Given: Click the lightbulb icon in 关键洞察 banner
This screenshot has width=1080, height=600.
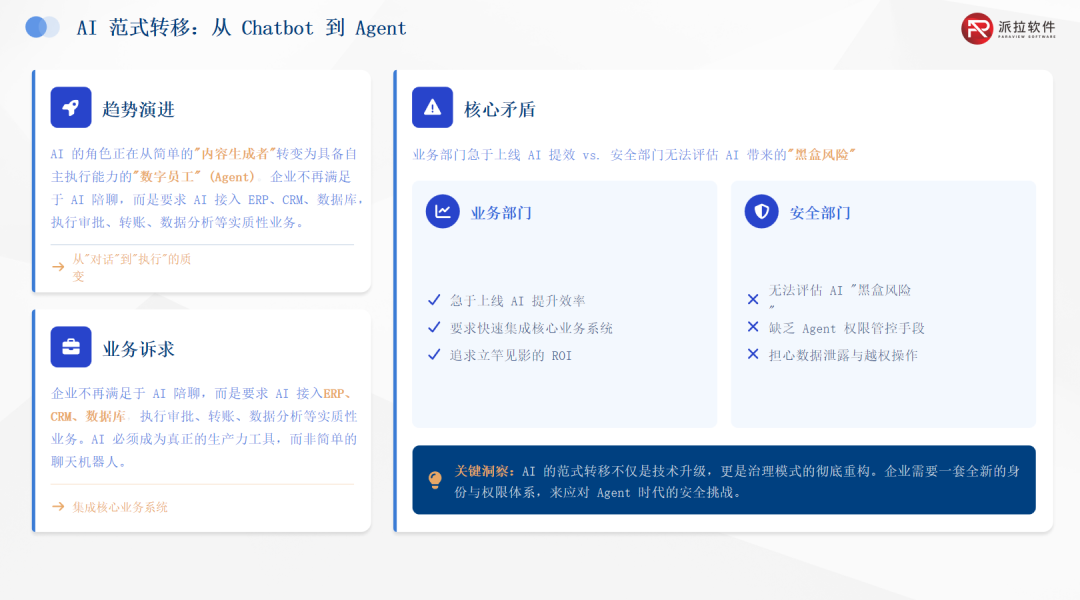Looking at the screenshot, I should pos(435,479).
